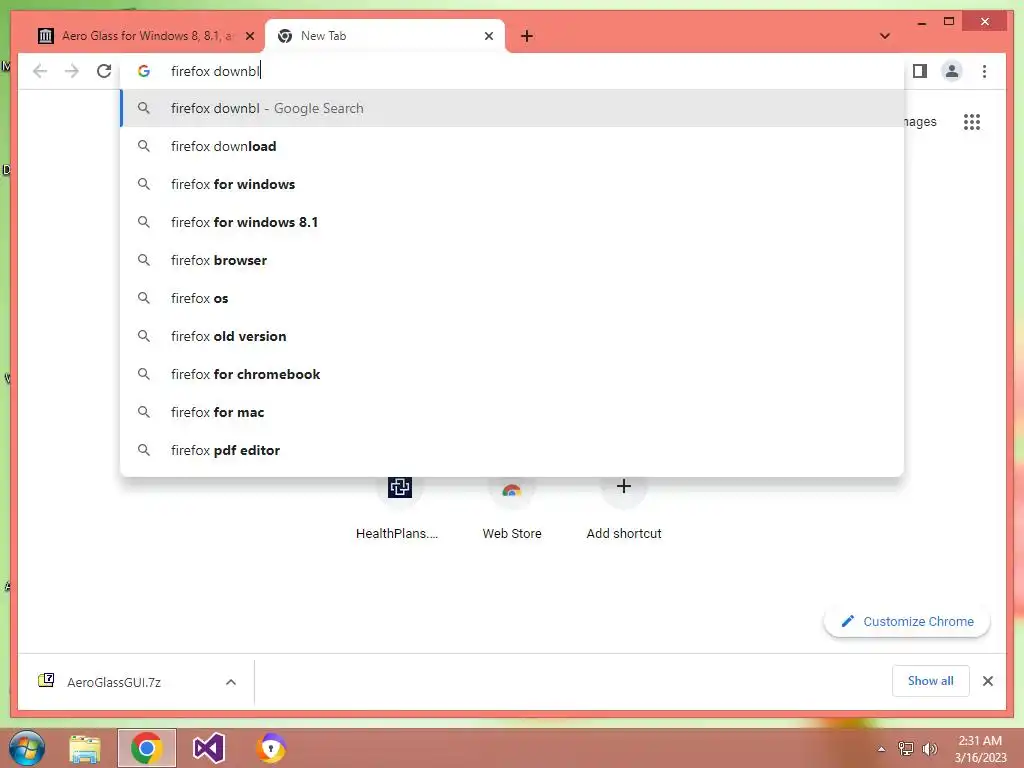Open the HealthPlans shortcut tile
The image size is (1024, 768).
399,507
